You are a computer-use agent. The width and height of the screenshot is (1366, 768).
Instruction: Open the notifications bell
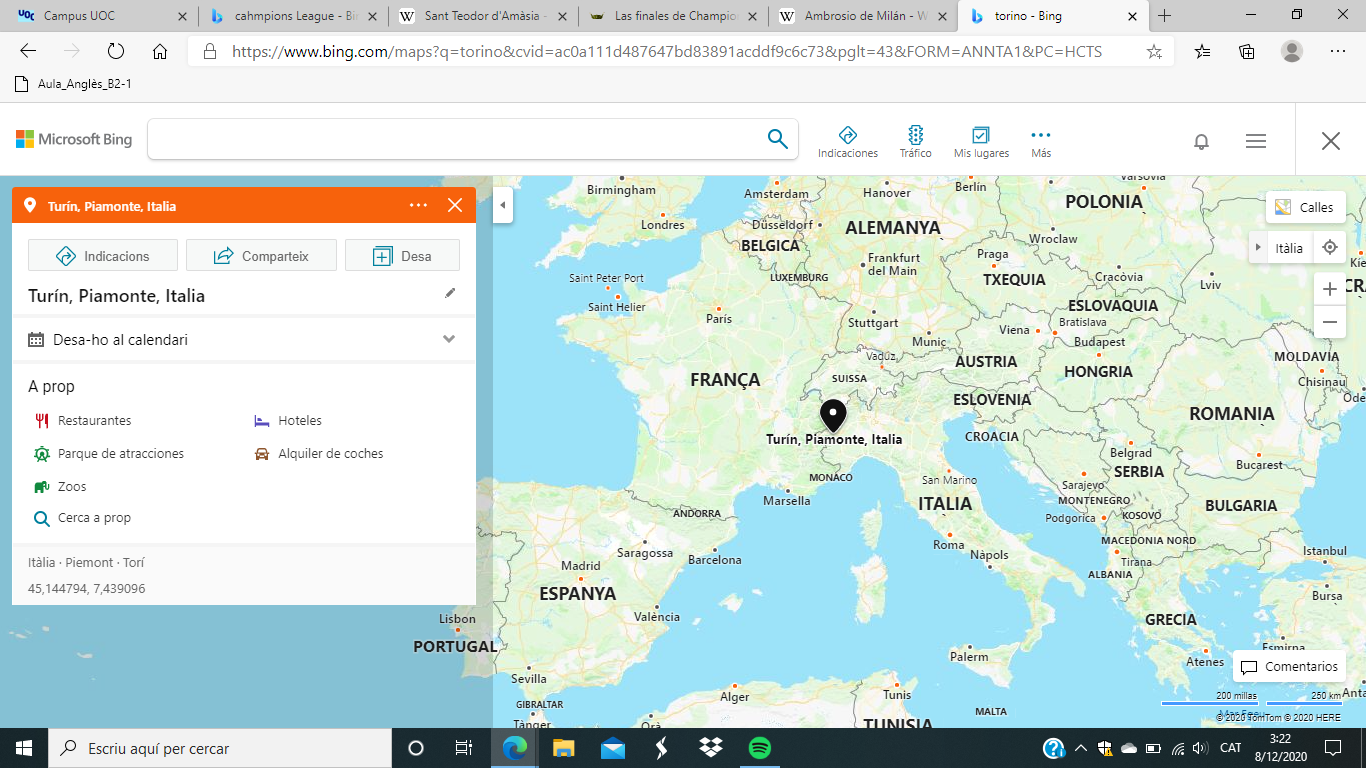click(x=1201, y=141)
